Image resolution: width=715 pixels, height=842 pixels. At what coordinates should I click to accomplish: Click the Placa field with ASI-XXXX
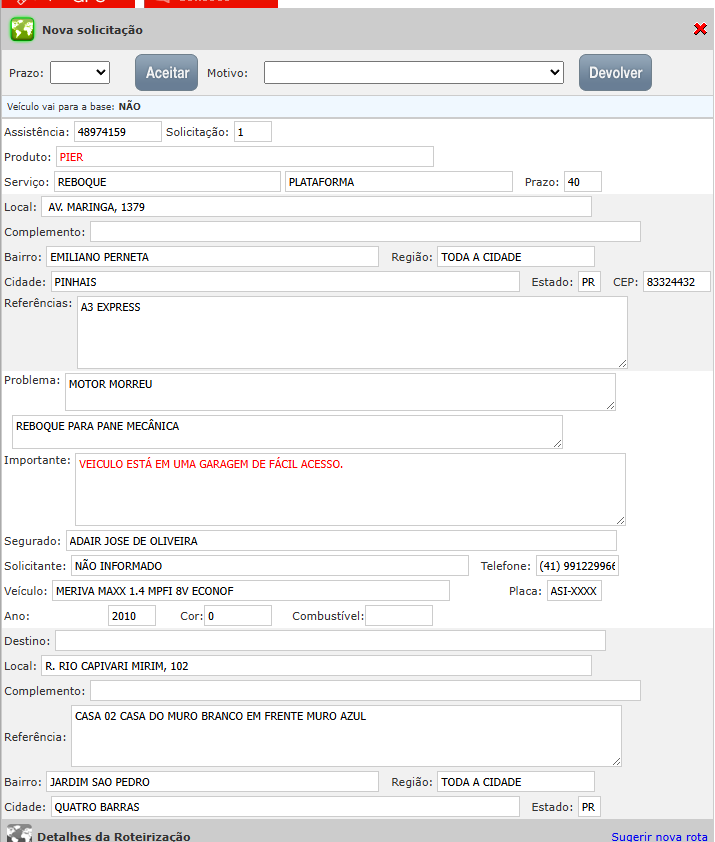[x=574, y=591]
